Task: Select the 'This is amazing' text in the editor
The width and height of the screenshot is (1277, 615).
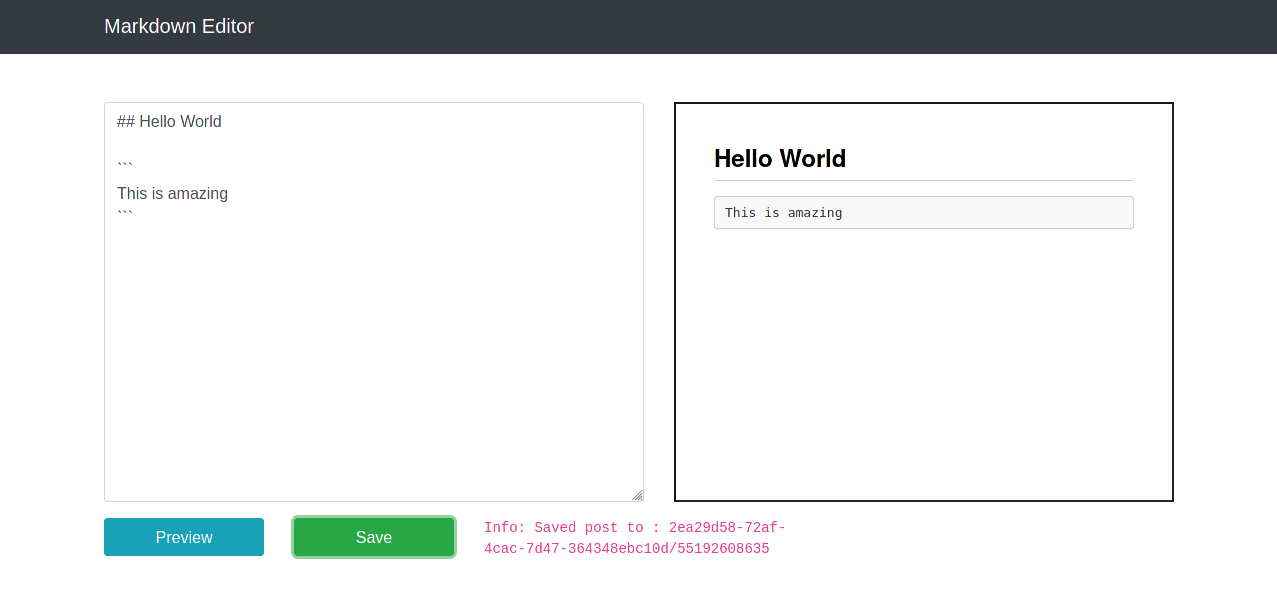Action: [x=172, y=193]
